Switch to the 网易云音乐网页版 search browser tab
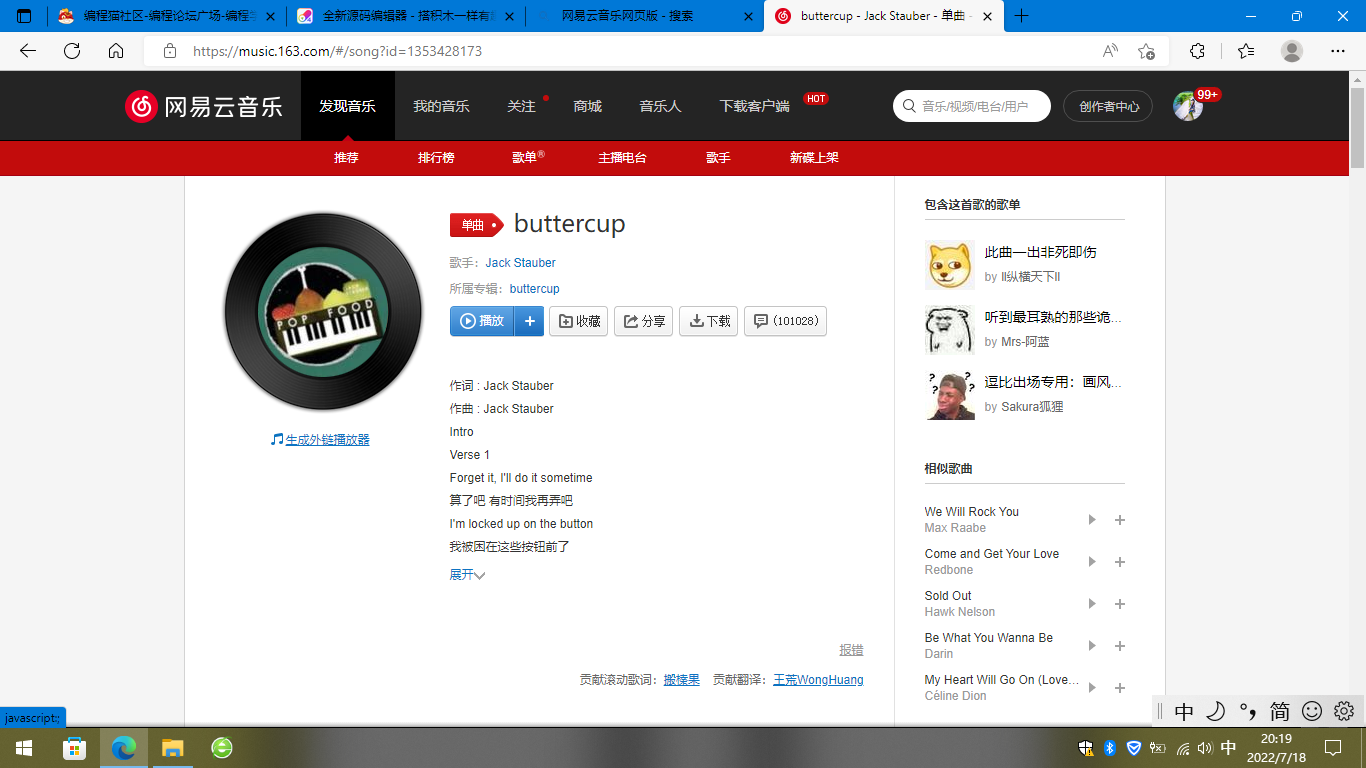Viewport: 1366px width, 768px height. [643, 16]
